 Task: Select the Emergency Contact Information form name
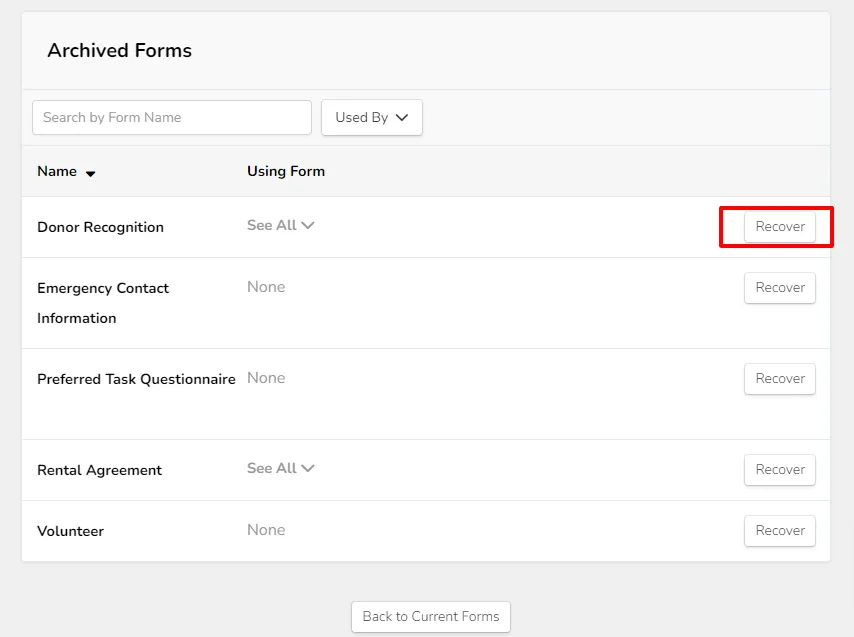tap(103, 303)
